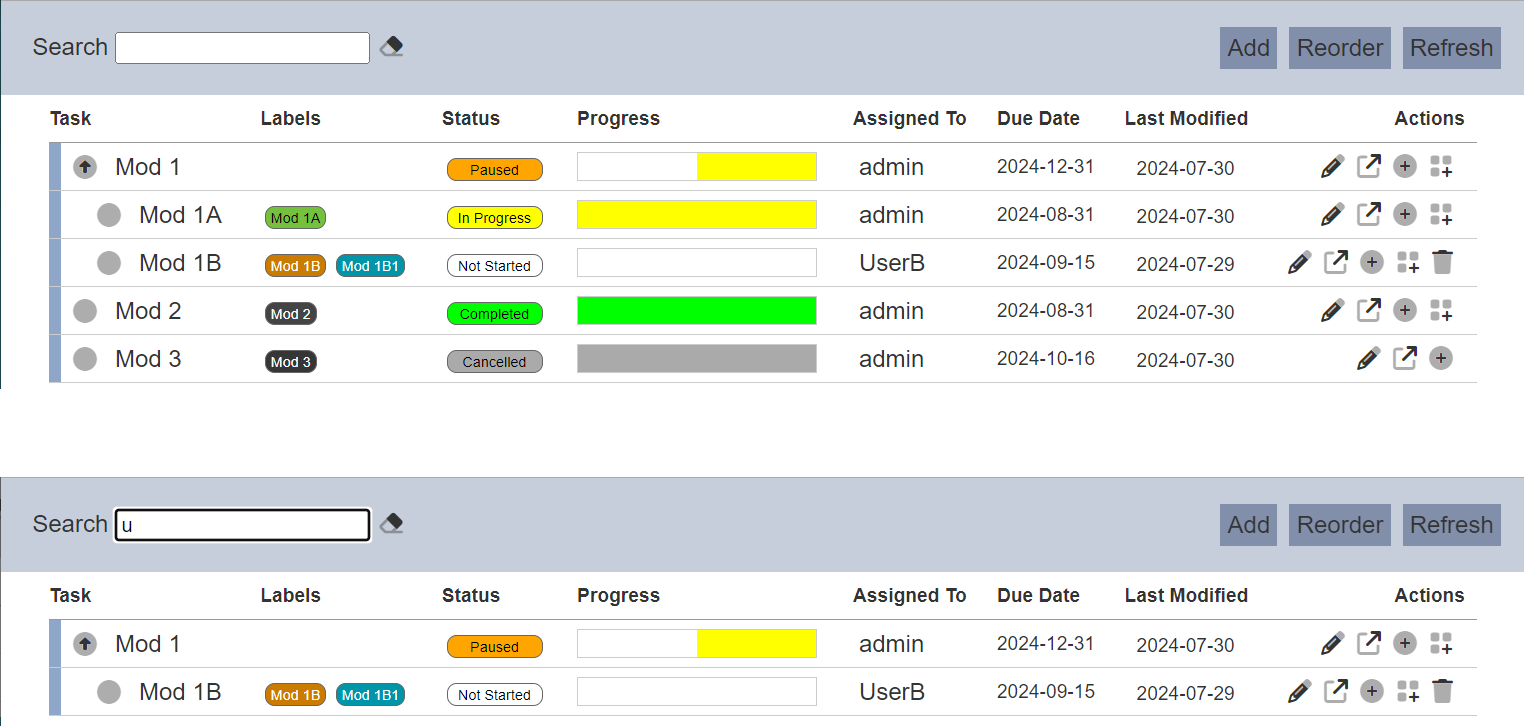
Task: Click the pencil icon for Mod 1B in the lower table
Action: coord(1299,691)
